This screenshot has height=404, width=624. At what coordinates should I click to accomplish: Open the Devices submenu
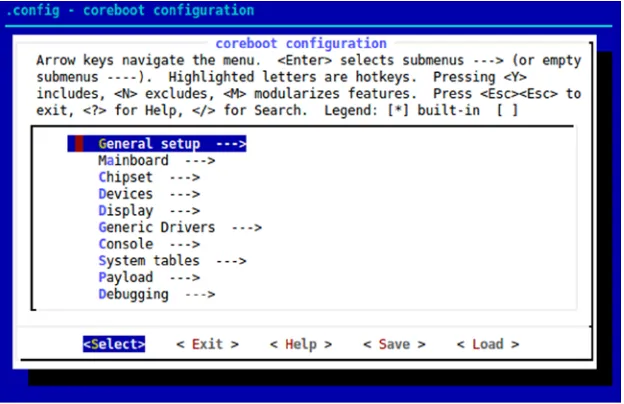click(x=149, y=194)
